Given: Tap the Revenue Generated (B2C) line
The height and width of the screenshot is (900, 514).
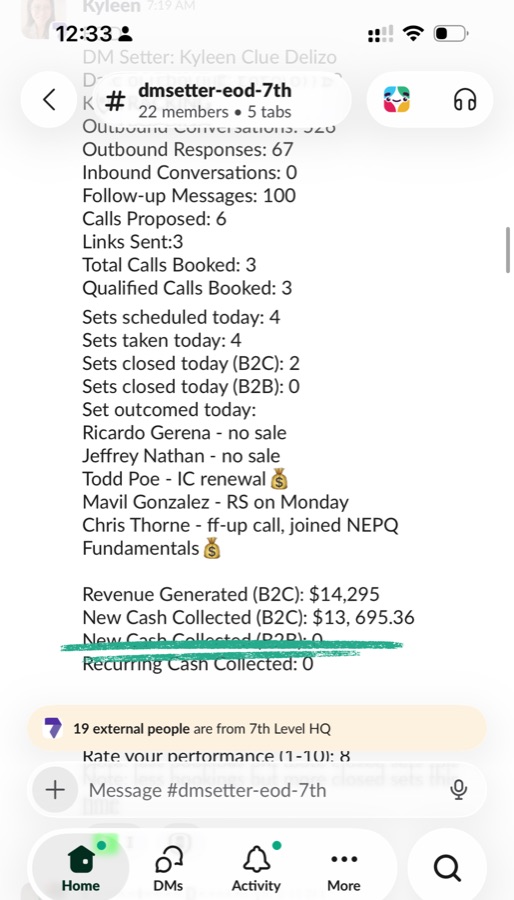Looking at the screenshot, I should click(x=231, y=594).
